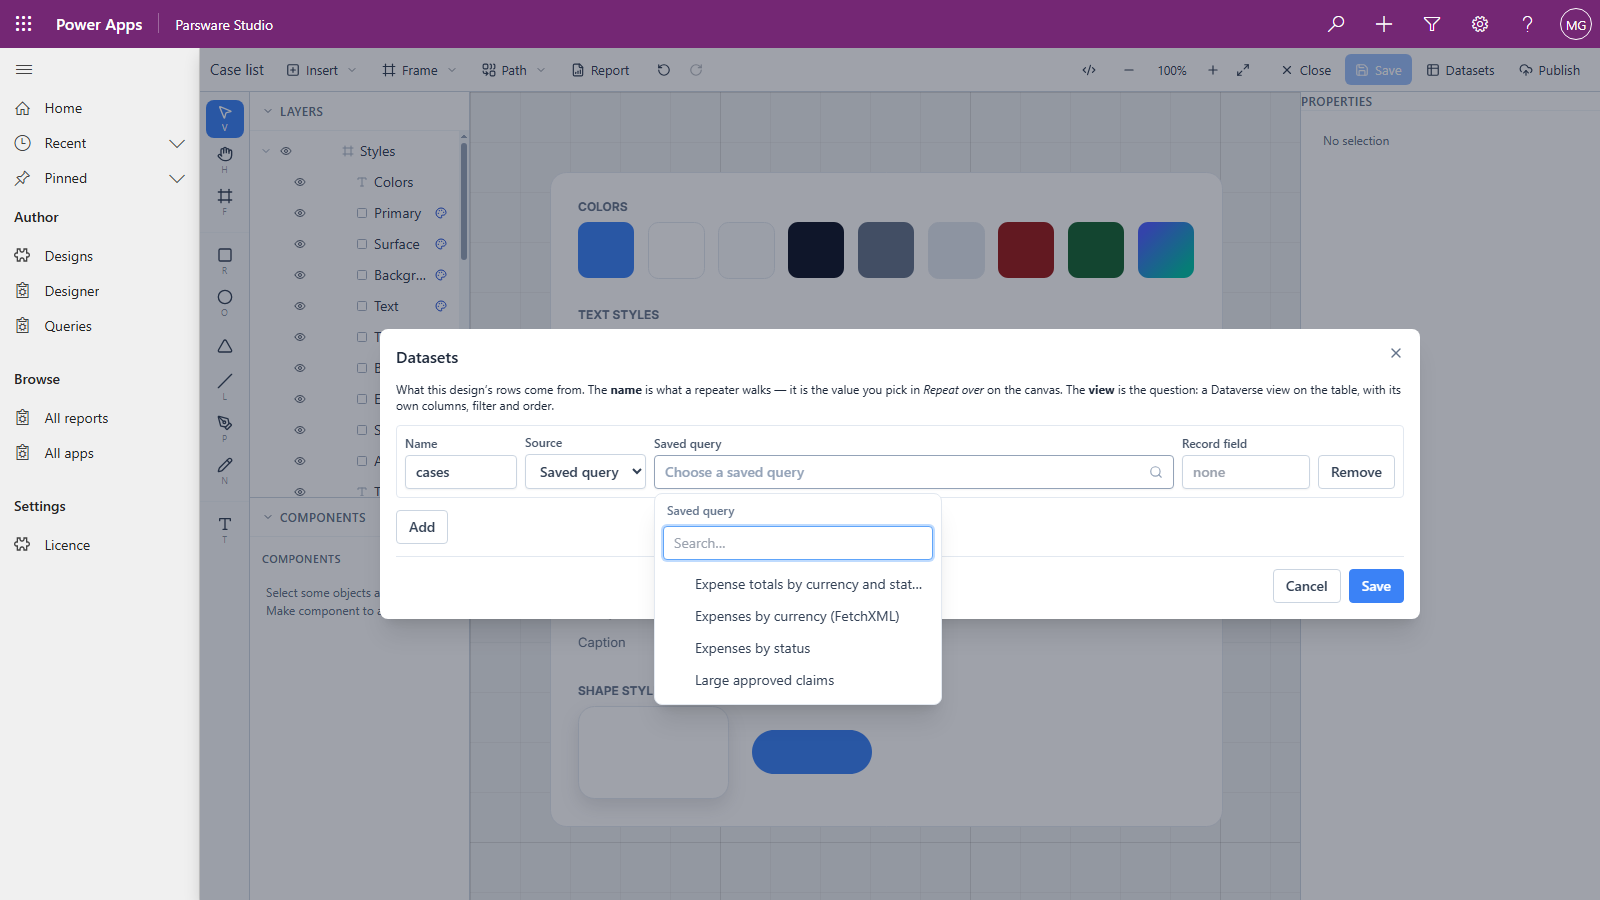1600x900 pixels.
Task: Click the Remove button for cases
Action: (1356, 472)
